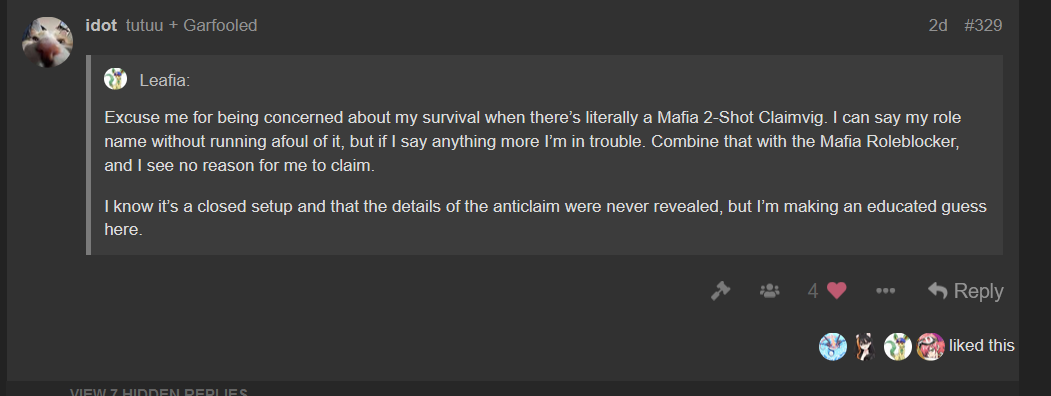Open second liker's dark-haired avatar
1051x396 pixels.
[x=865, y=346]
